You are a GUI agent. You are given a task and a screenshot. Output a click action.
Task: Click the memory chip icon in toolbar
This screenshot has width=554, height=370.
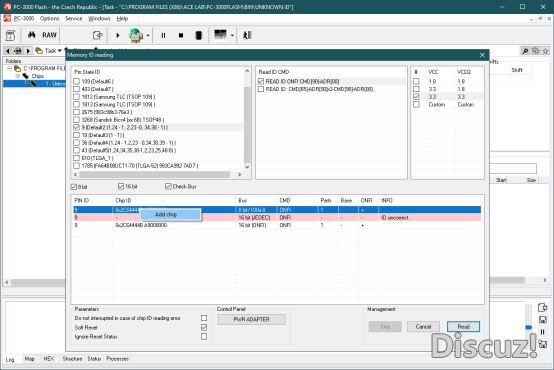(x=199, y=35)
